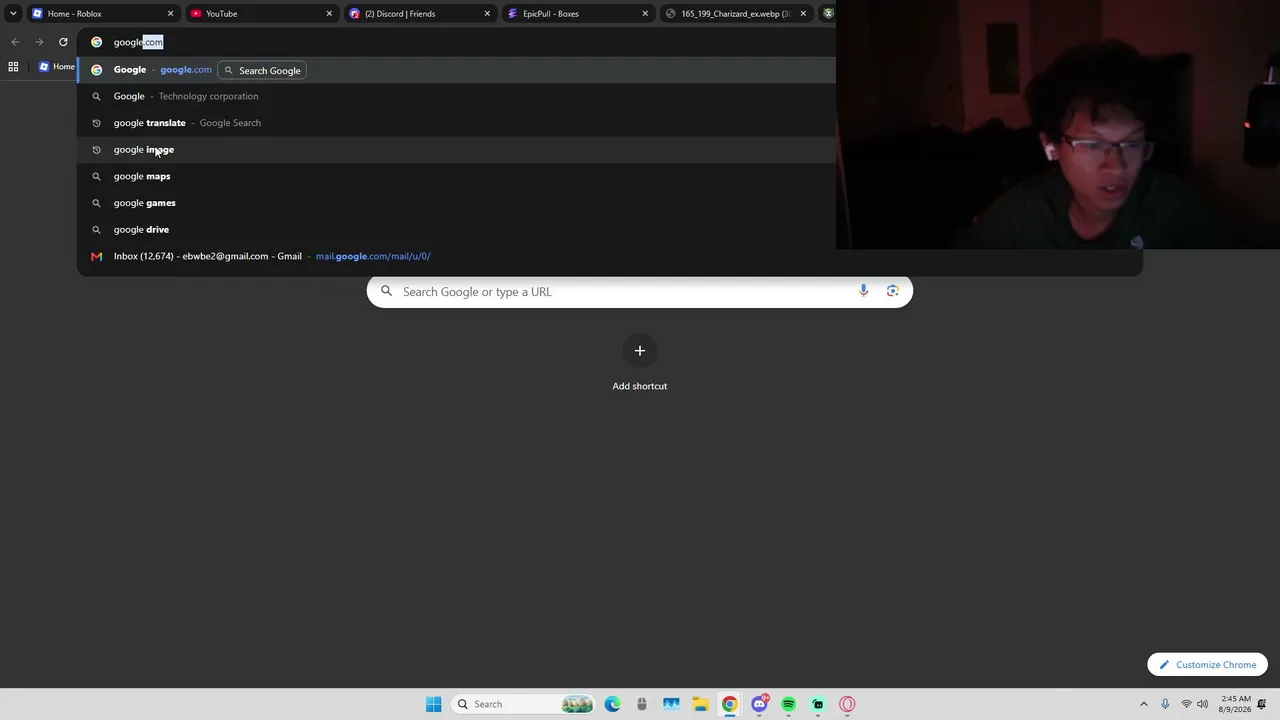Click the Windows taskbar Search box
The image size is (1280, 720).
click(522, 704)
